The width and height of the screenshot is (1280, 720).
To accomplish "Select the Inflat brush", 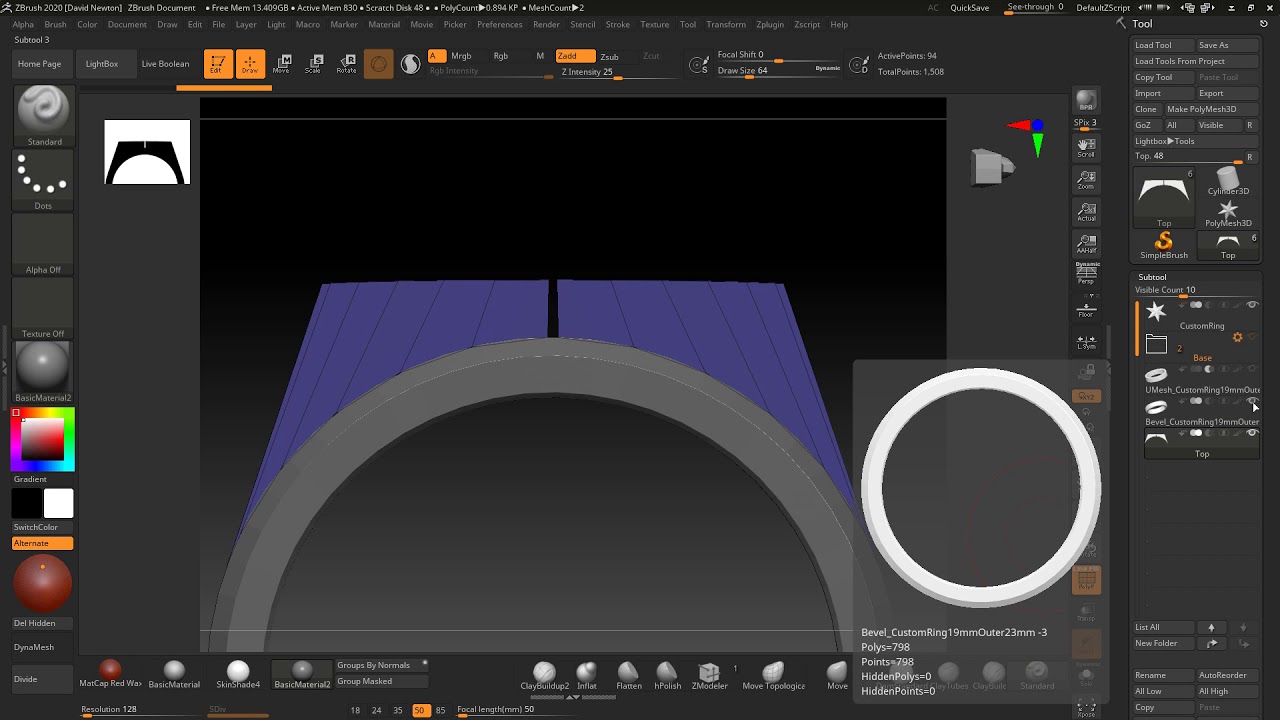I will [x=587, y=675].
